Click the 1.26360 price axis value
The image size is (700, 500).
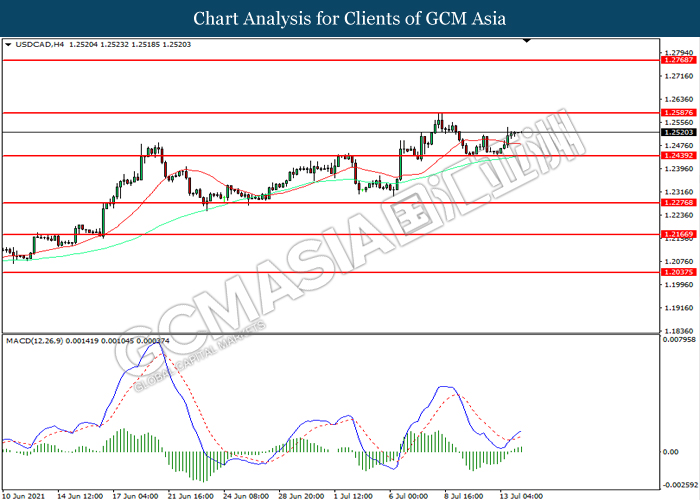pyautogui.click(x=679, y=99)
